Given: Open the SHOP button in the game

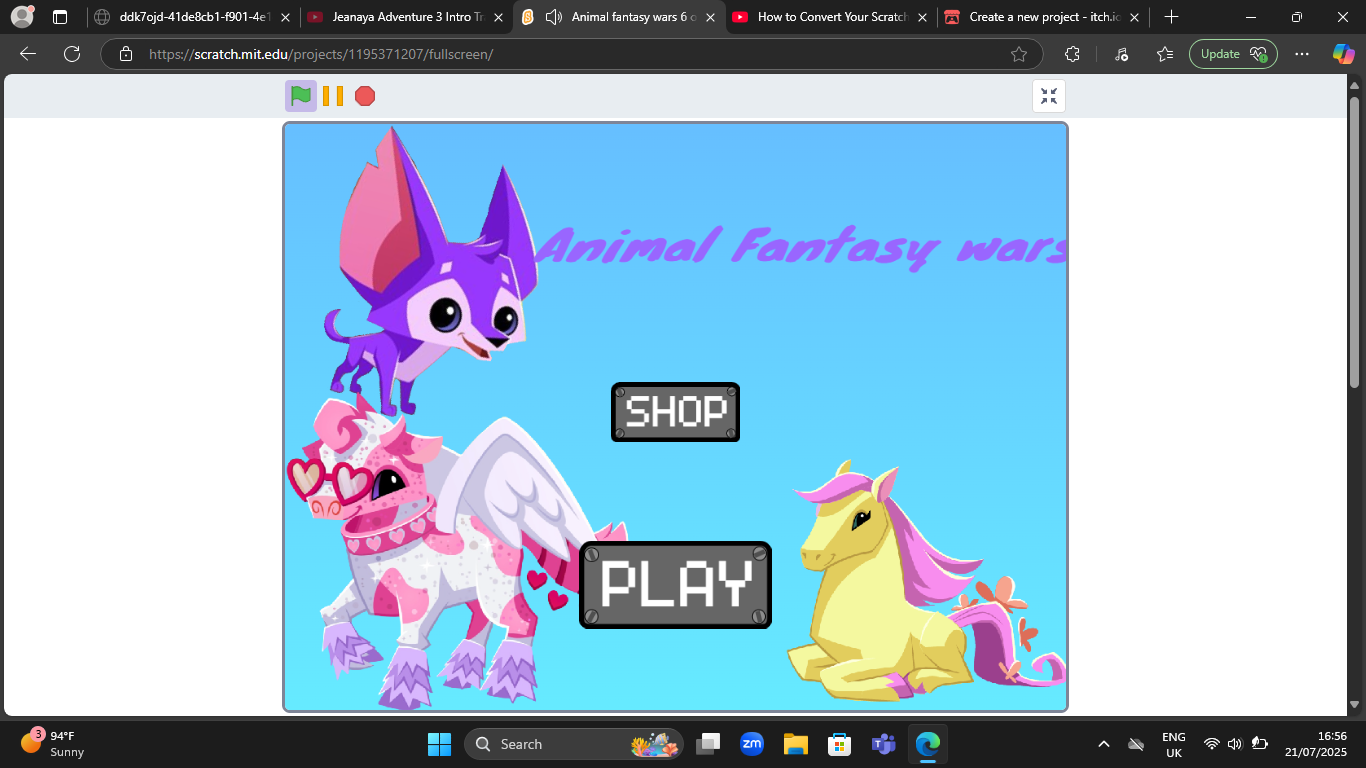Looking at the screenshot, I should [x=675, y=412].
